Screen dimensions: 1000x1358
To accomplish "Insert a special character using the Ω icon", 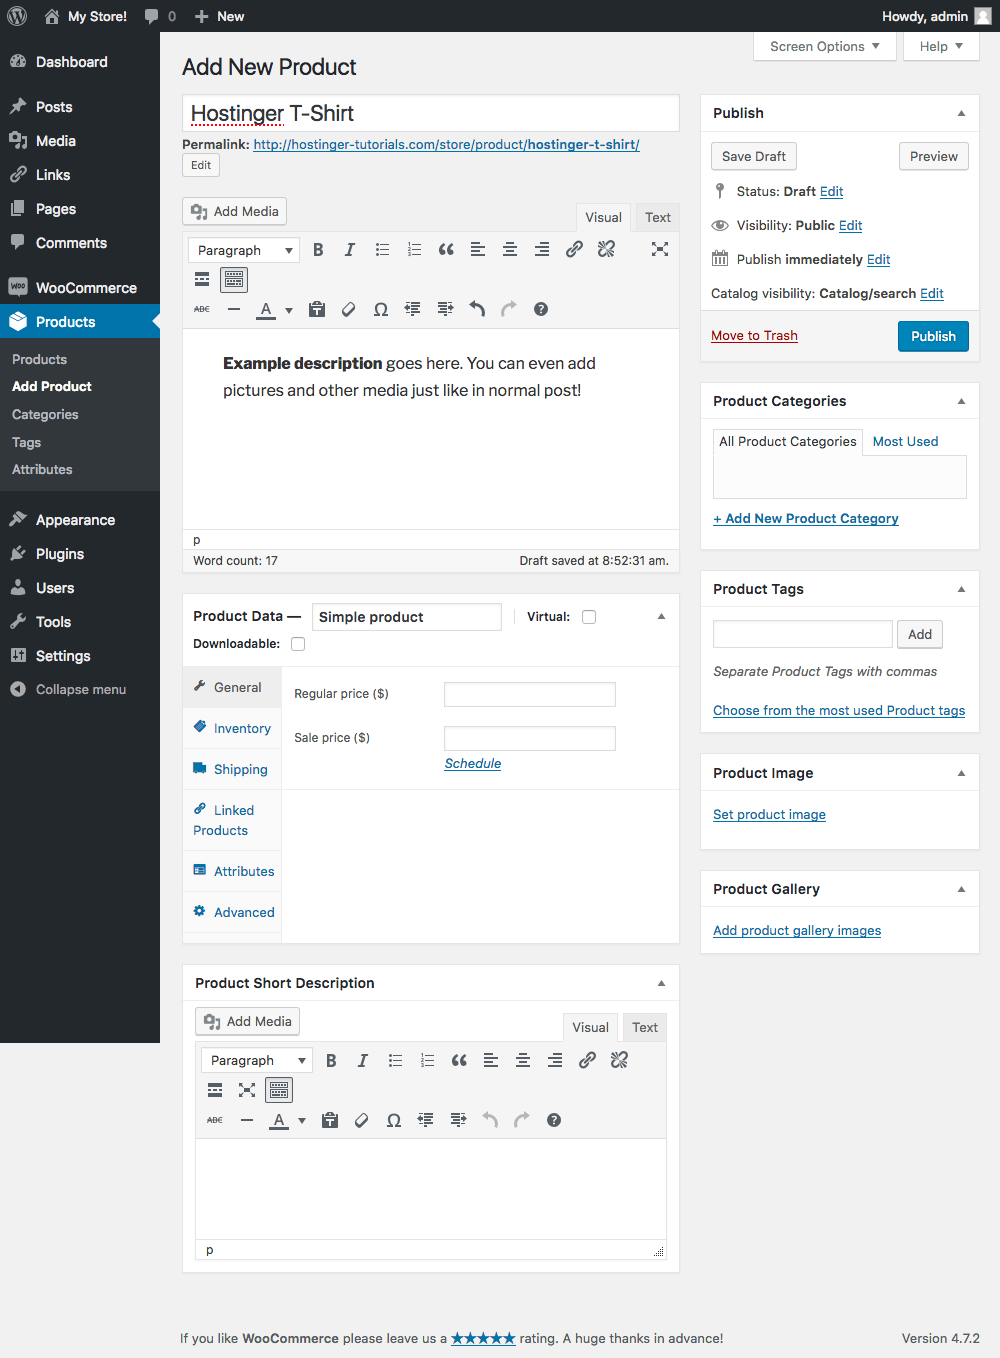I will 381,309.
